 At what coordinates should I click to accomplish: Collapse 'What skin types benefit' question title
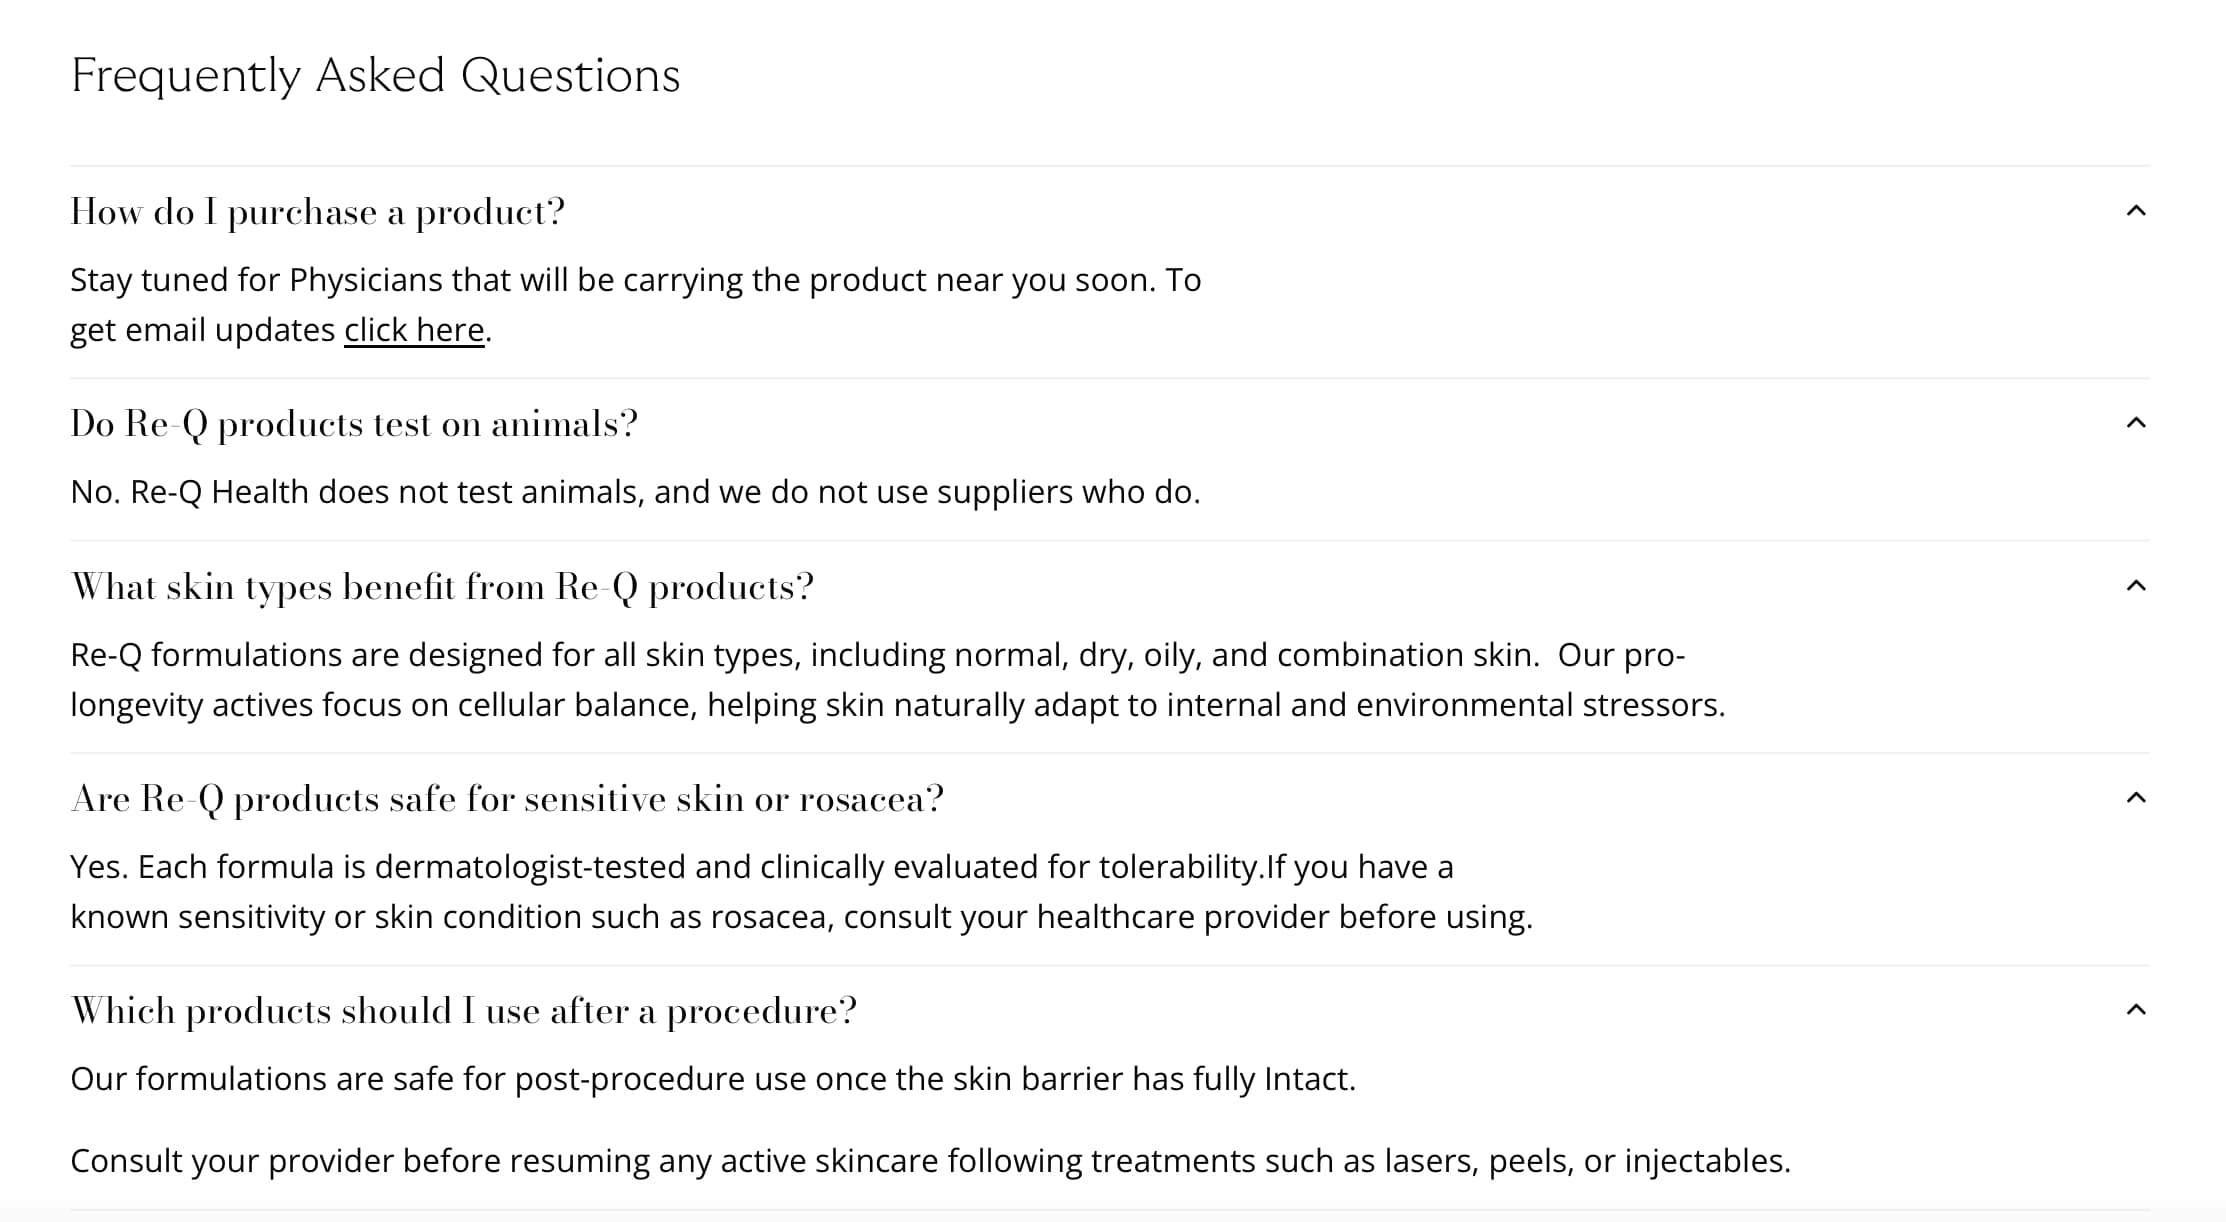click(442, 587)
